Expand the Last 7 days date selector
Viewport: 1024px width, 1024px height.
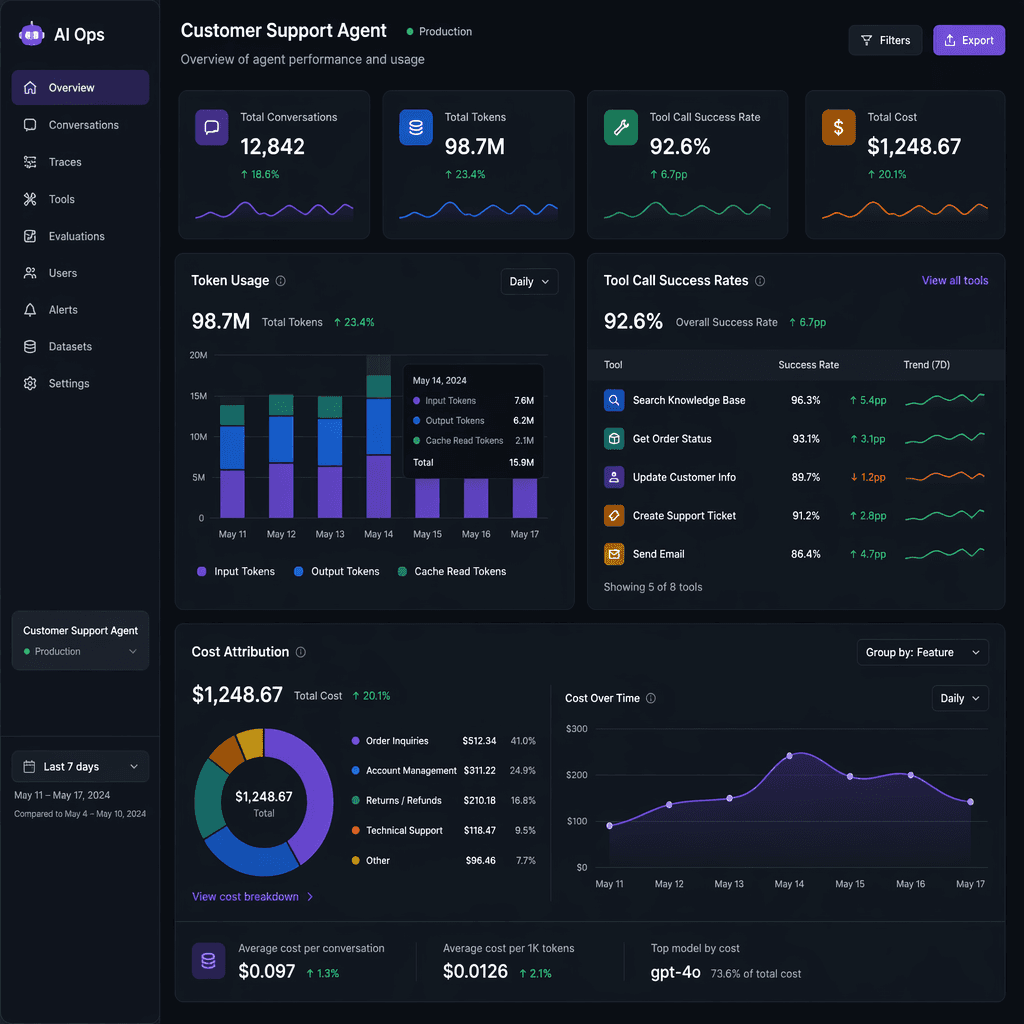click(x=80, y=766)
